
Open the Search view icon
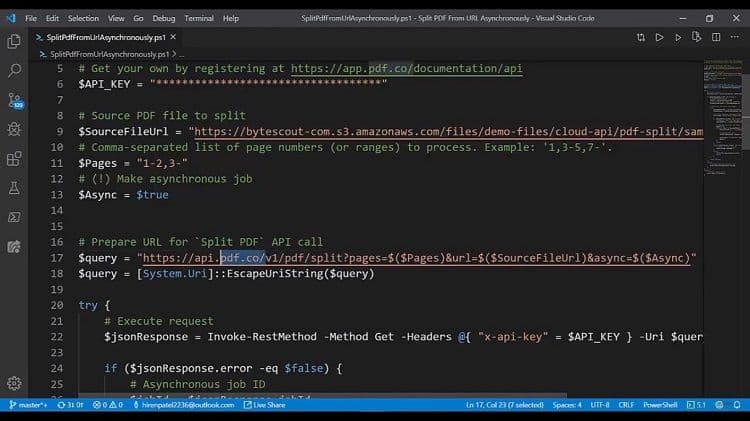pyautogui.click(x=14, y=71)
